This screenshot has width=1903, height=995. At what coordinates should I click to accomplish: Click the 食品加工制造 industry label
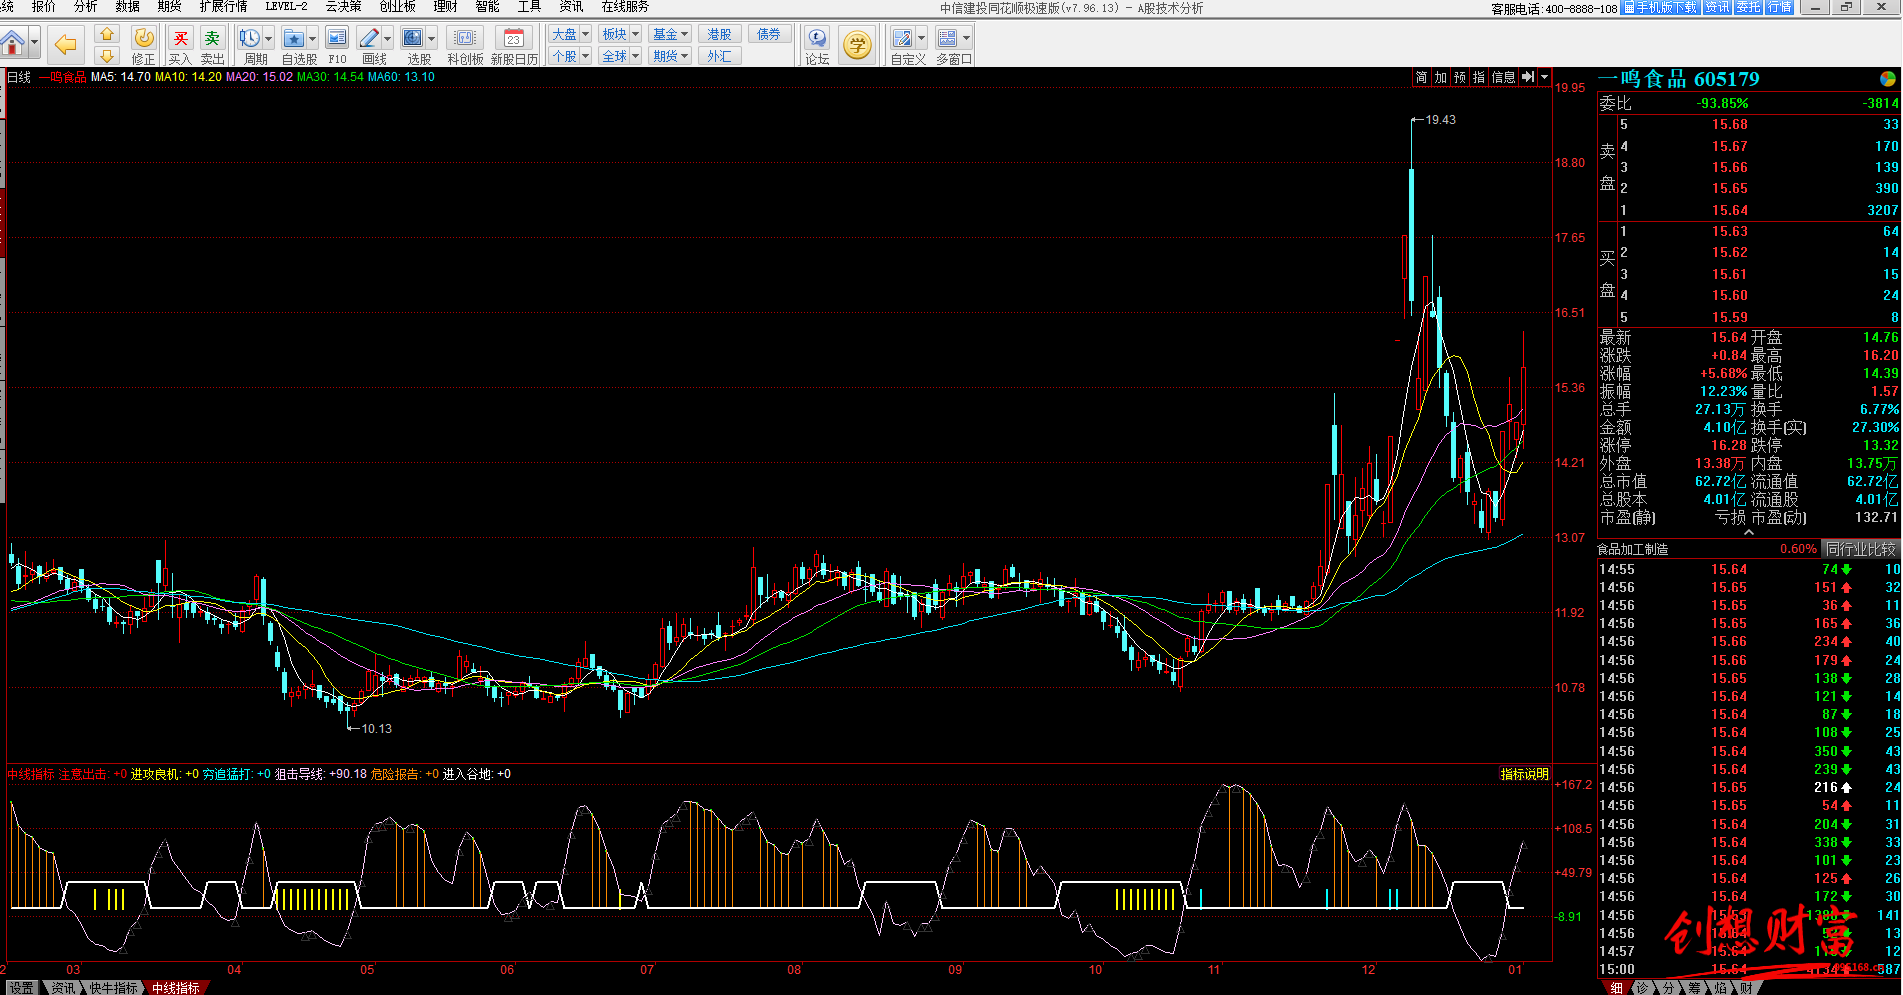1633,549
